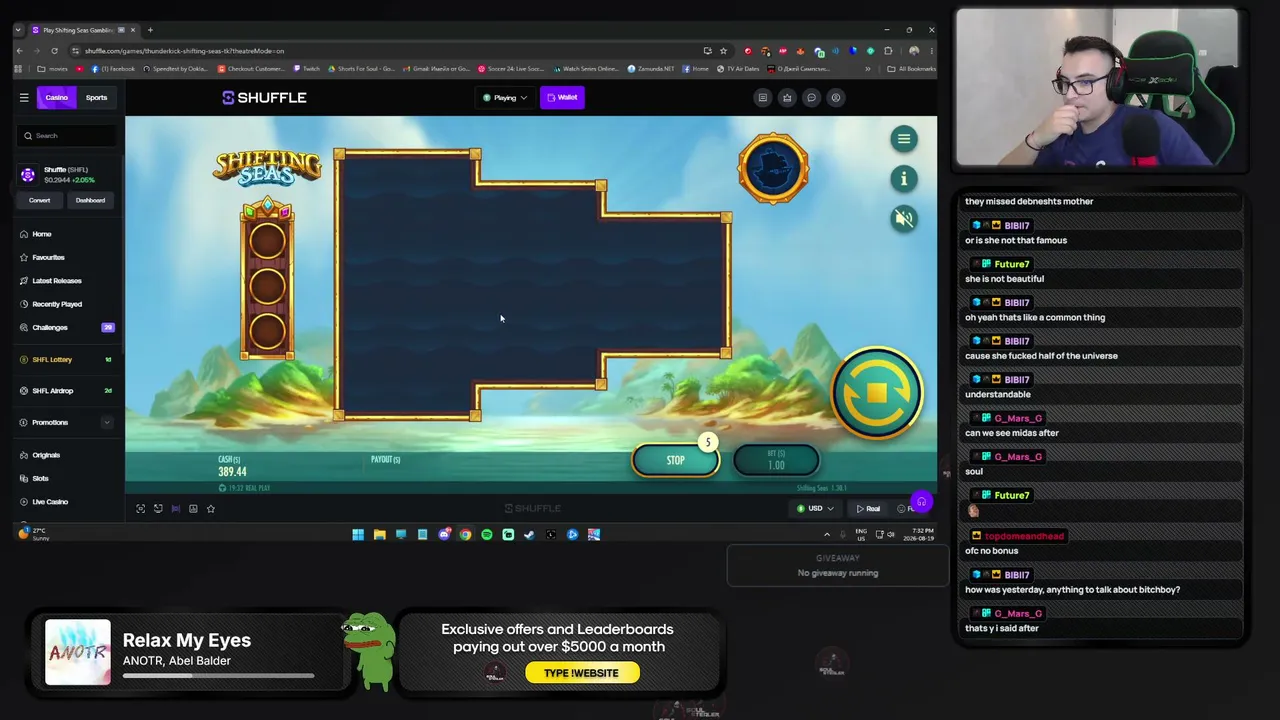Viewport: 1280px width, 720px height.
Task: Open File Explorer from taskbar
Action: (380, 535)
